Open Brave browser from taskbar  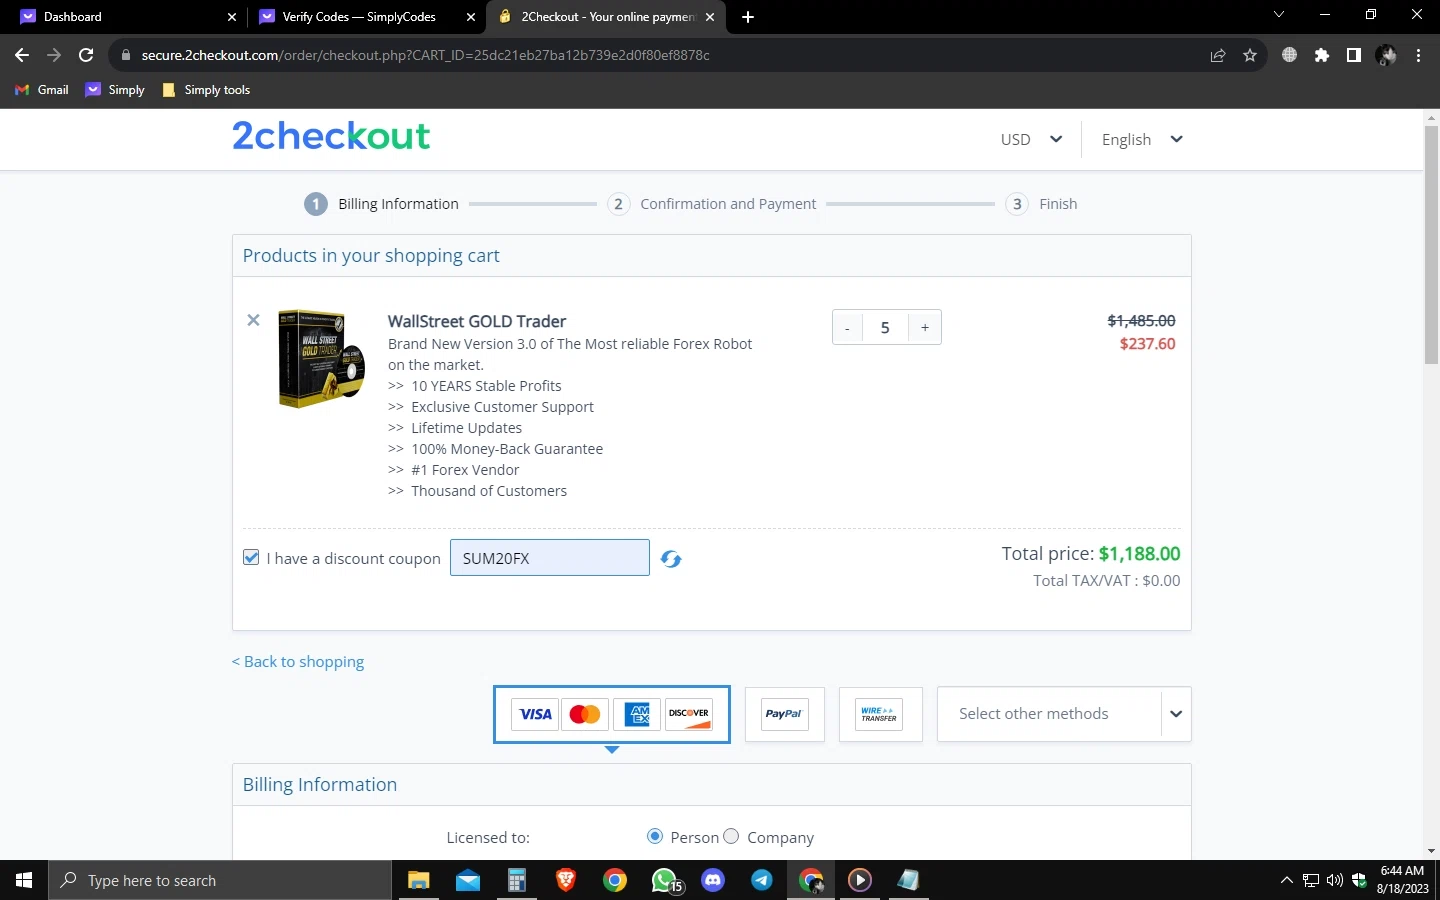566,880
